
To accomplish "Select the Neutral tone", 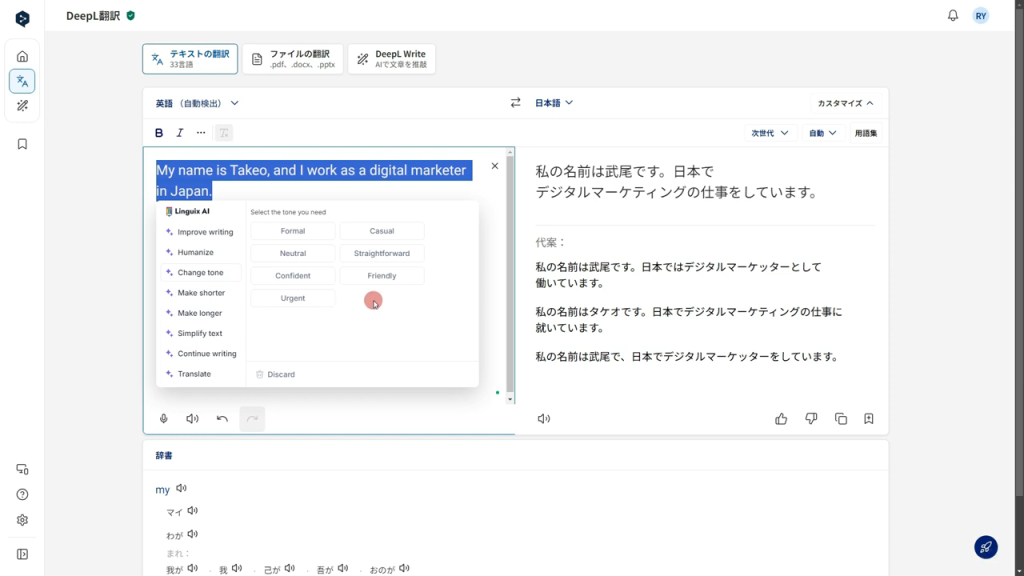I will (293, 253).
